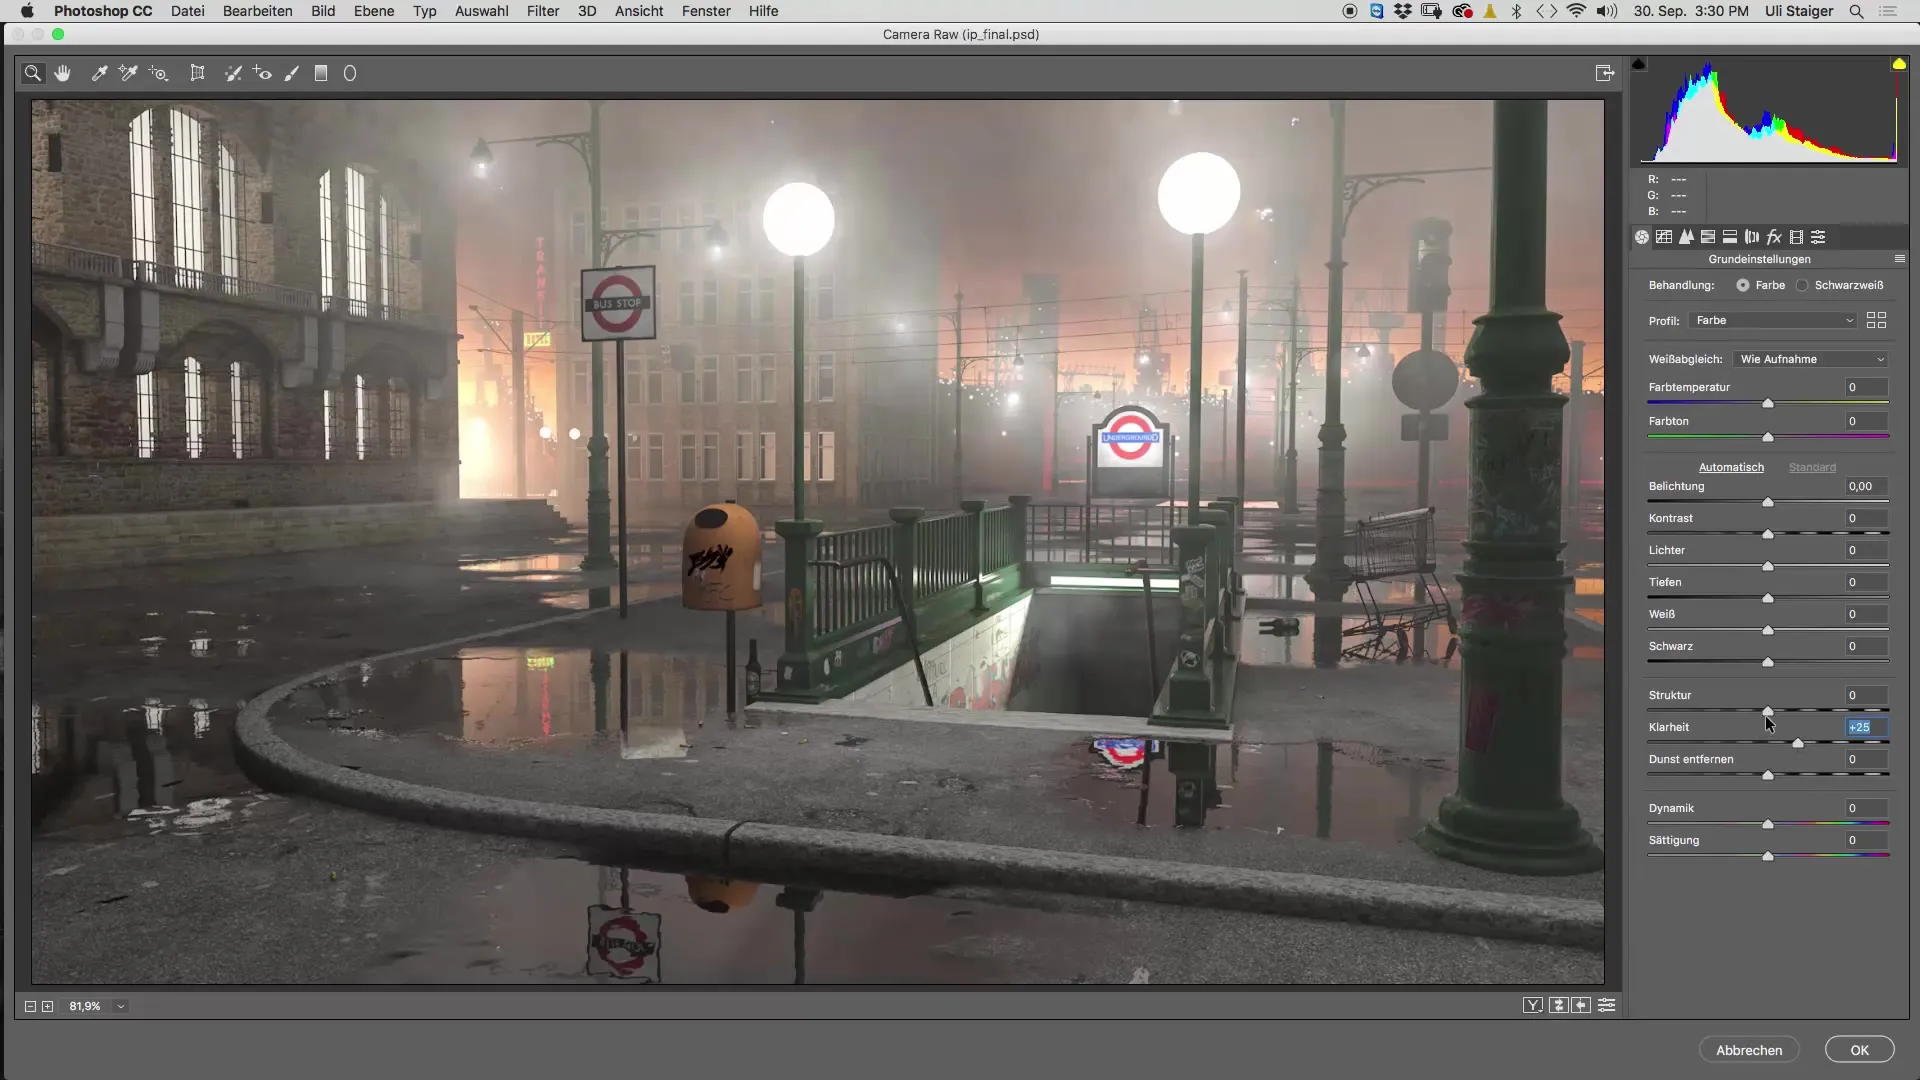The height and width of the screenshot is (1080, 1920).
Task: Select the Targeted Adjustment tool
Action: tap(158, 73)
